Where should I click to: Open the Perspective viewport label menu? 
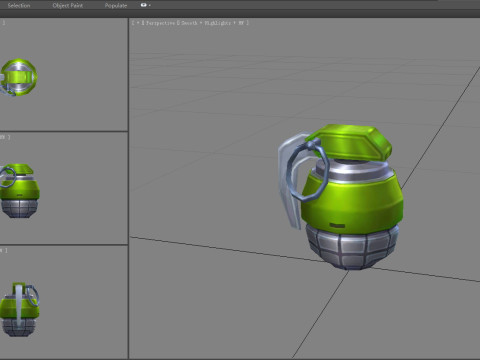(160, 23)
